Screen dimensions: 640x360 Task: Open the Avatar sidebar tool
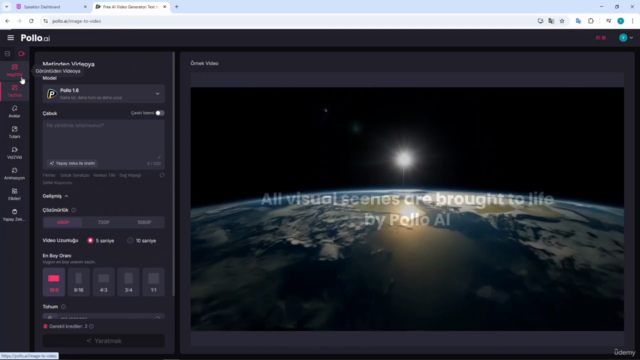point(15,111)
